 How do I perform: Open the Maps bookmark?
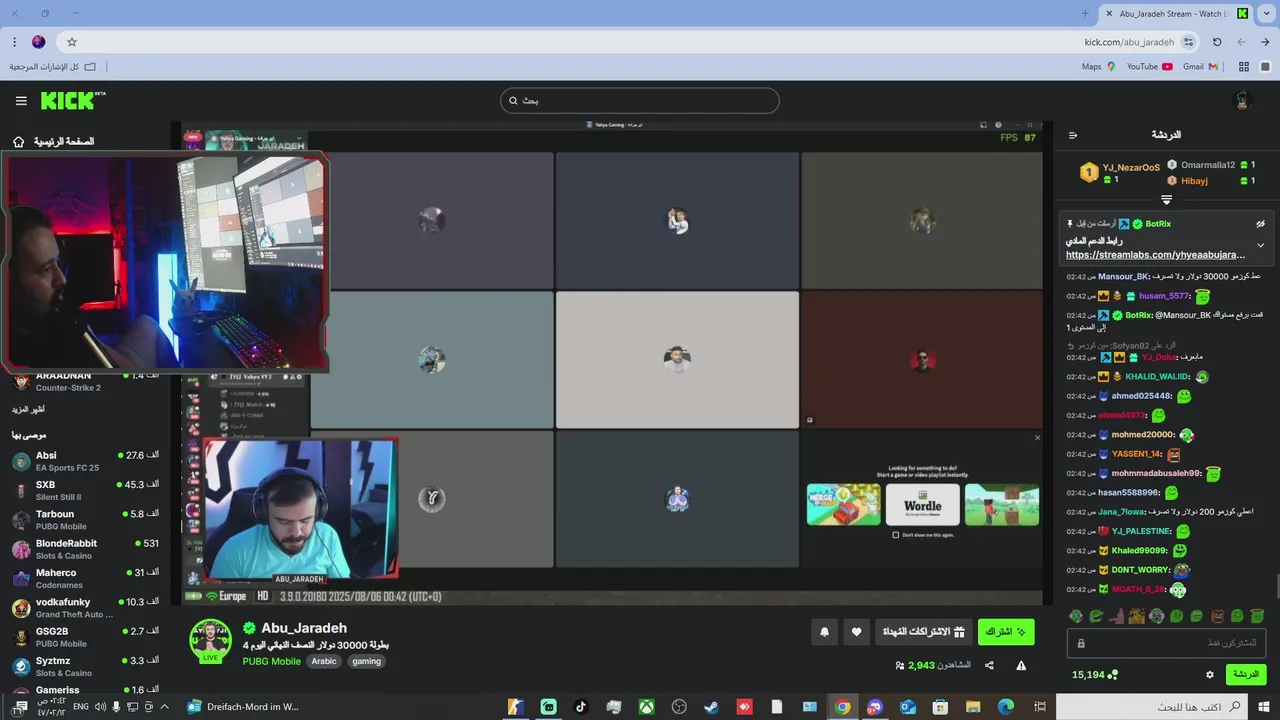1098,67
